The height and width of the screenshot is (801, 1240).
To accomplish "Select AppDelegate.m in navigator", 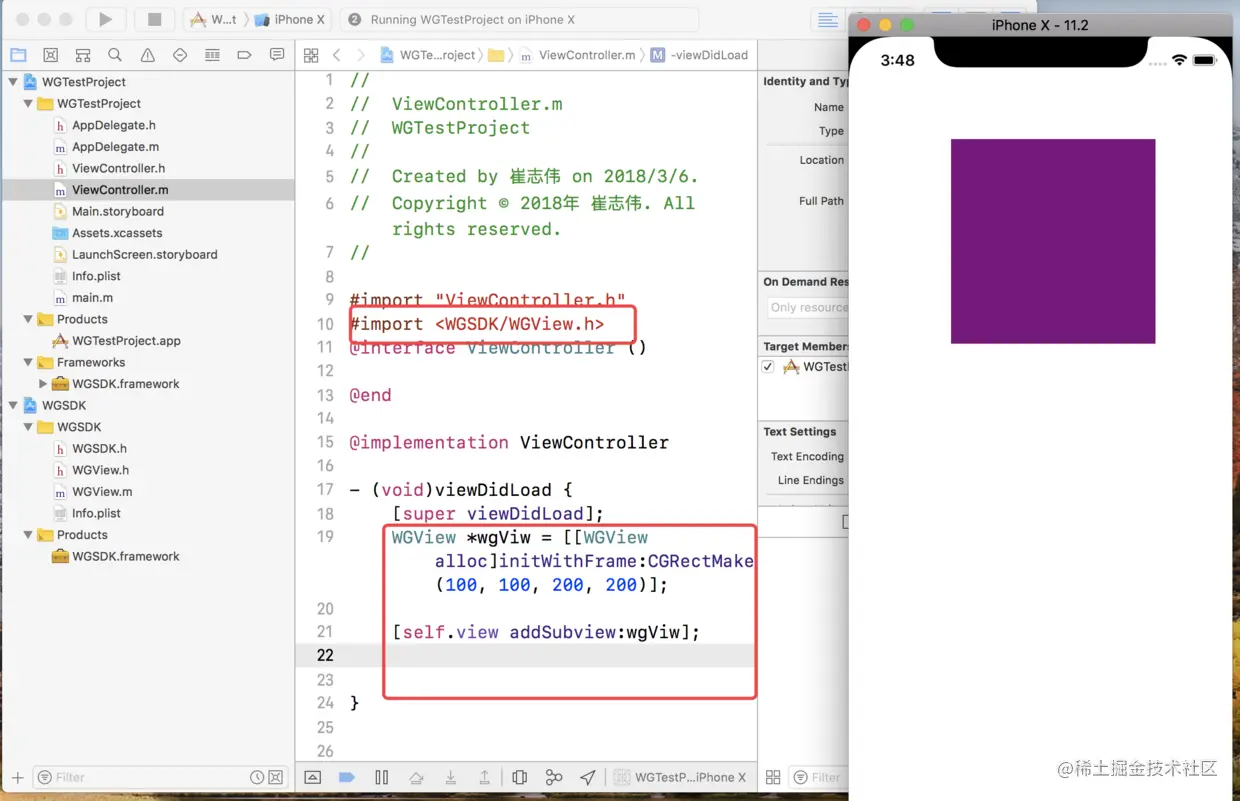I will (x=115, y=147).
